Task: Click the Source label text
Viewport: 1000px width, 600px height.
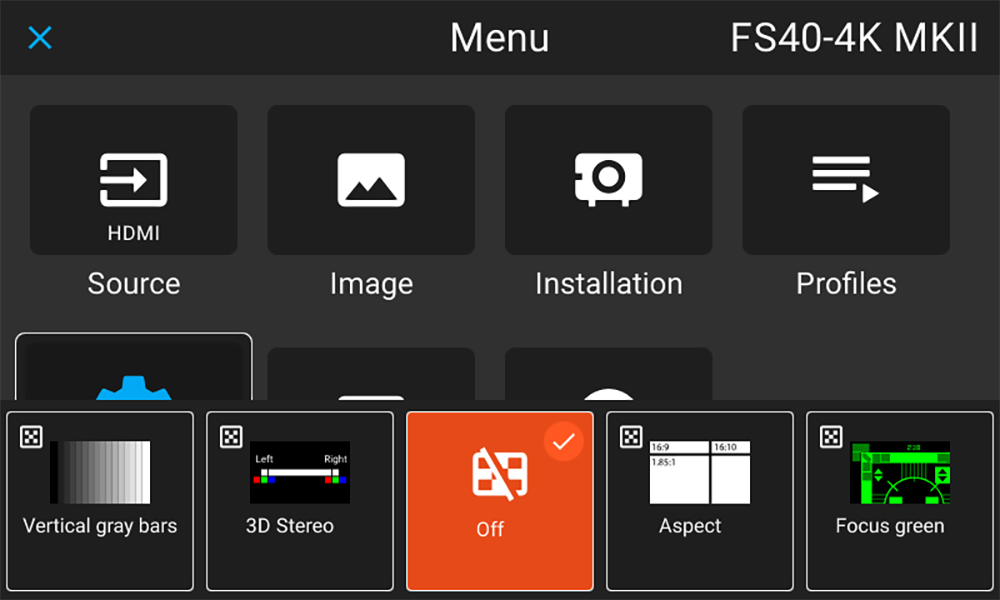Action: (x=133, y=284)
